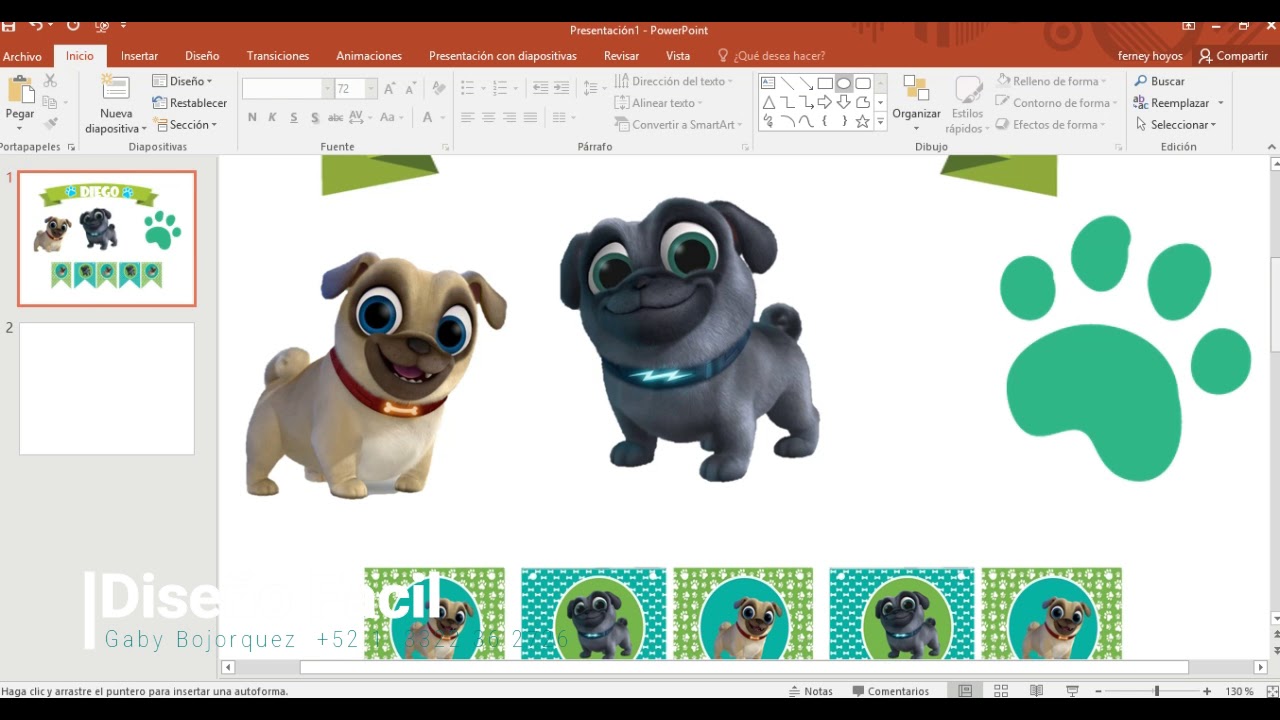Select the oval shape
Viewport: 1280px width, 720px height.
click(844, 83)
